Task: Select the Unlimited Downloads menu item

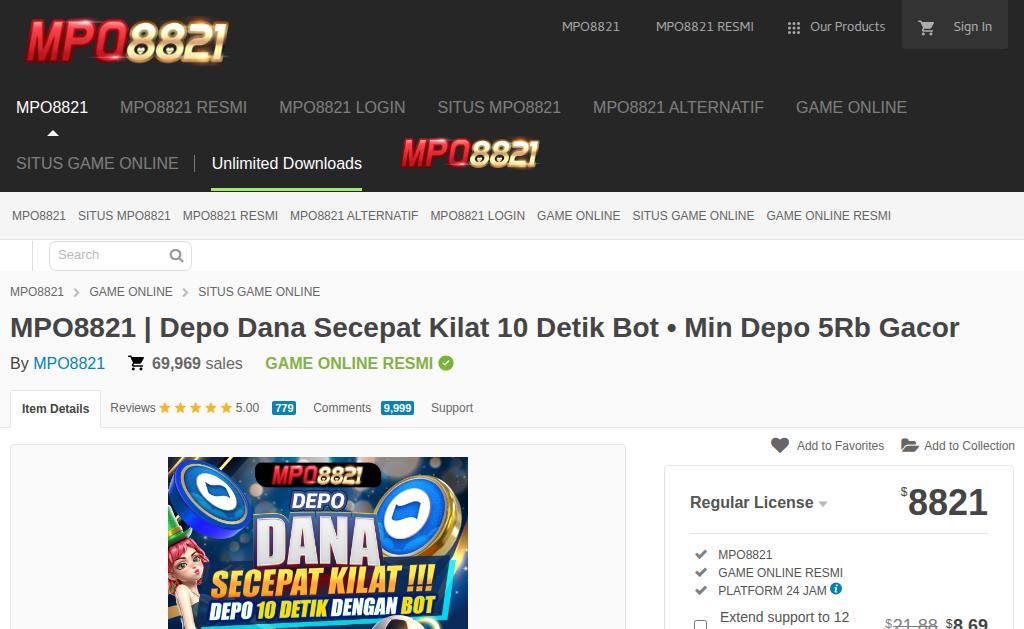Action: click(x=287, y=163)
